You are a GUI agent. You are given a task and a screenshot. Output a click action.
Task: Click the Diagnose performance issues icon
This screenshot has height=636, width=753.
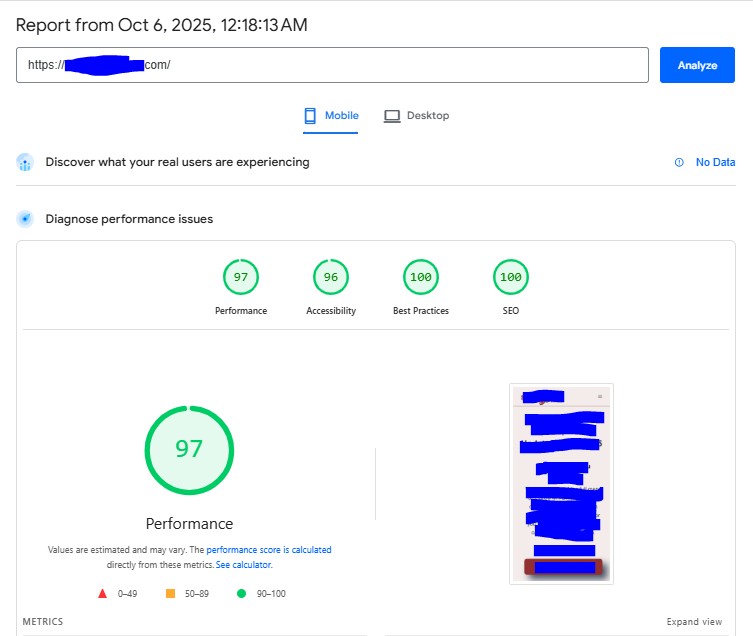25,219
